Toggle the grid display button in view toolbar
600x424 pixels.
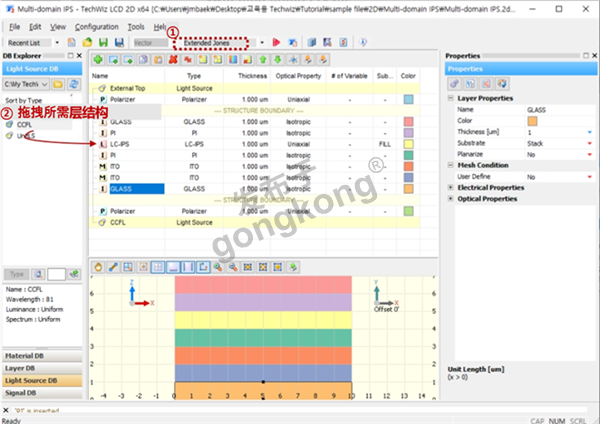click(x=158, y=267)
